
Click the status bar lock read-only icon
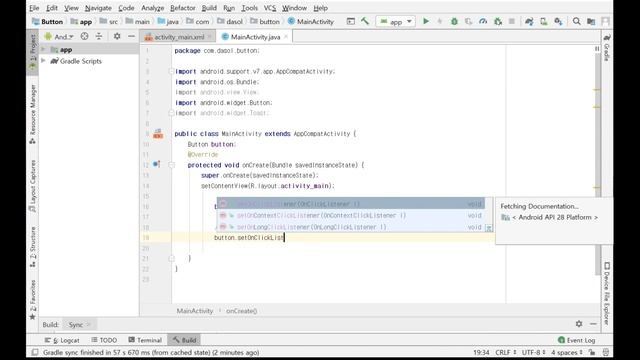pos(592,352)
